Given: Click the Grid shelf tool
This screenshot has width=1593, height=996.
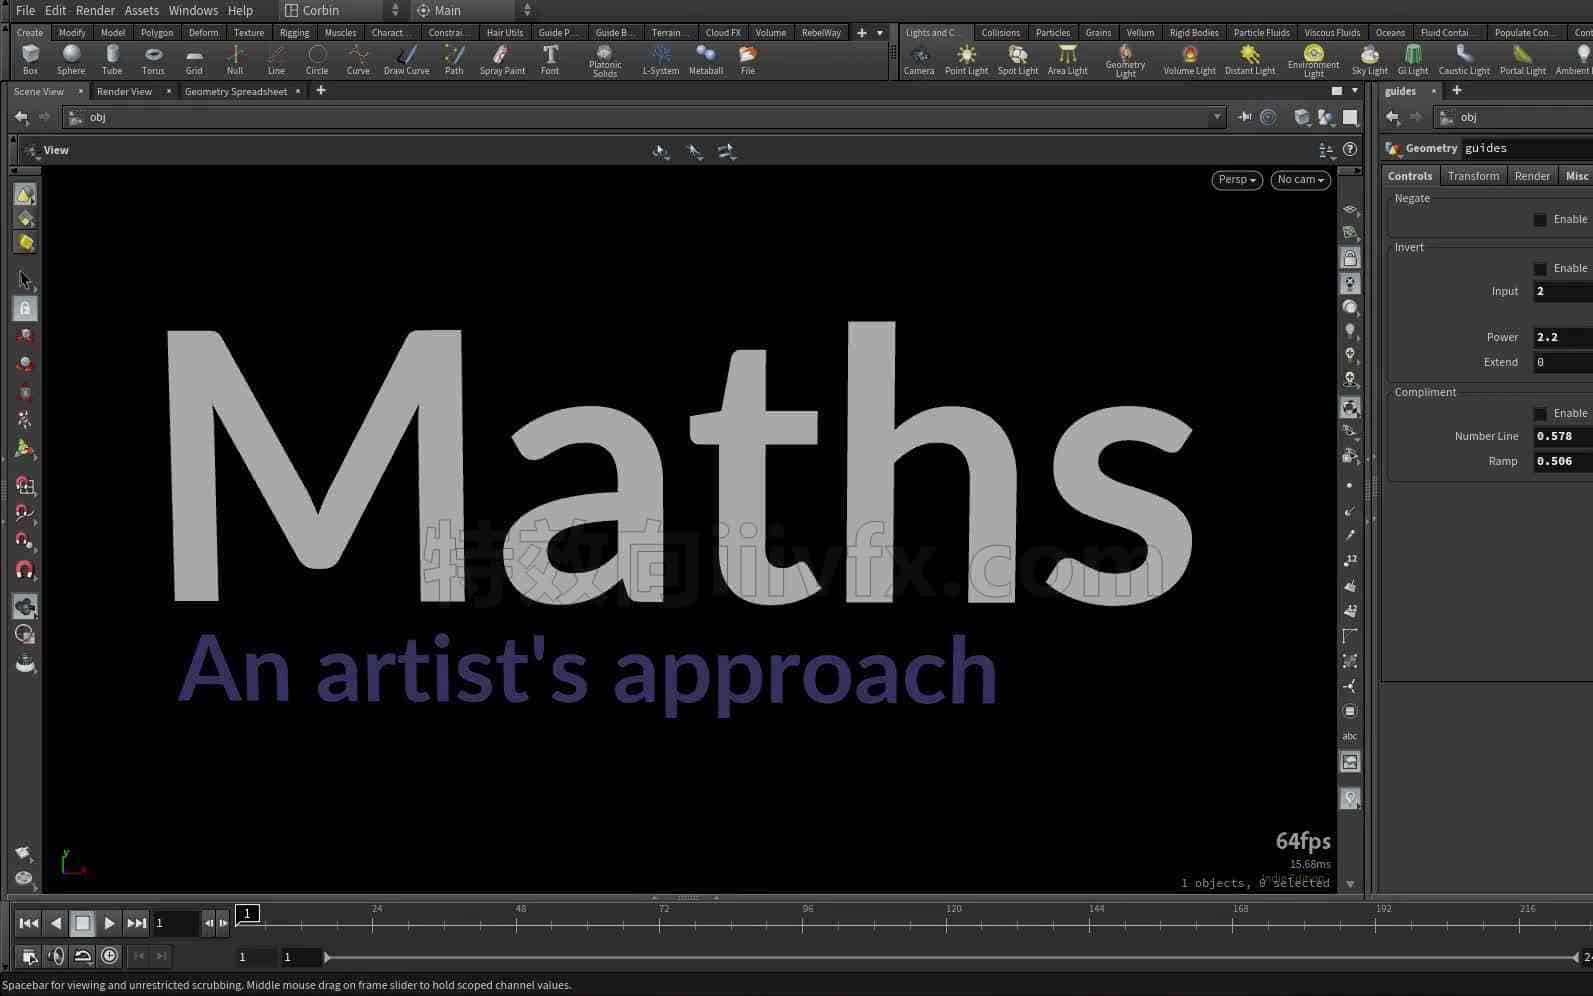Looking at the screenshot, I should [194, 60].
